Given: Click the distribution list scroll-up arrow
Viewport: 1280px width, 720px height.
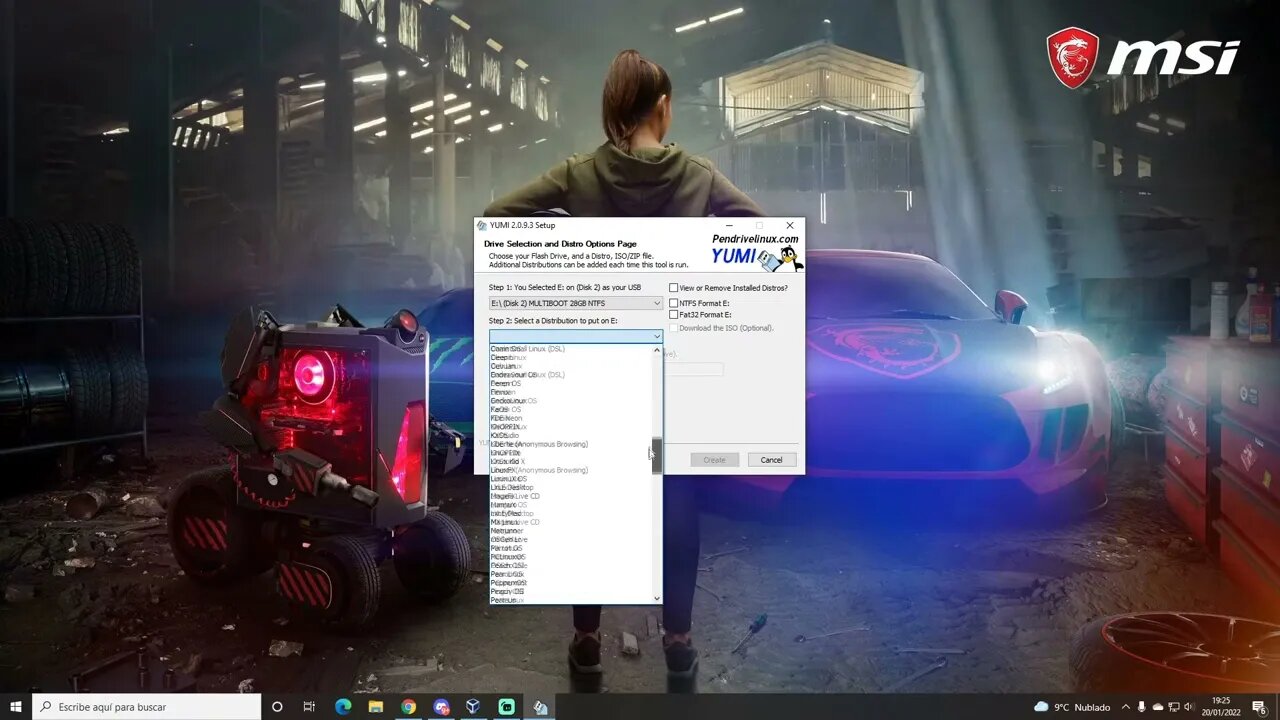Looking at the screenshot, I should 657,350.
